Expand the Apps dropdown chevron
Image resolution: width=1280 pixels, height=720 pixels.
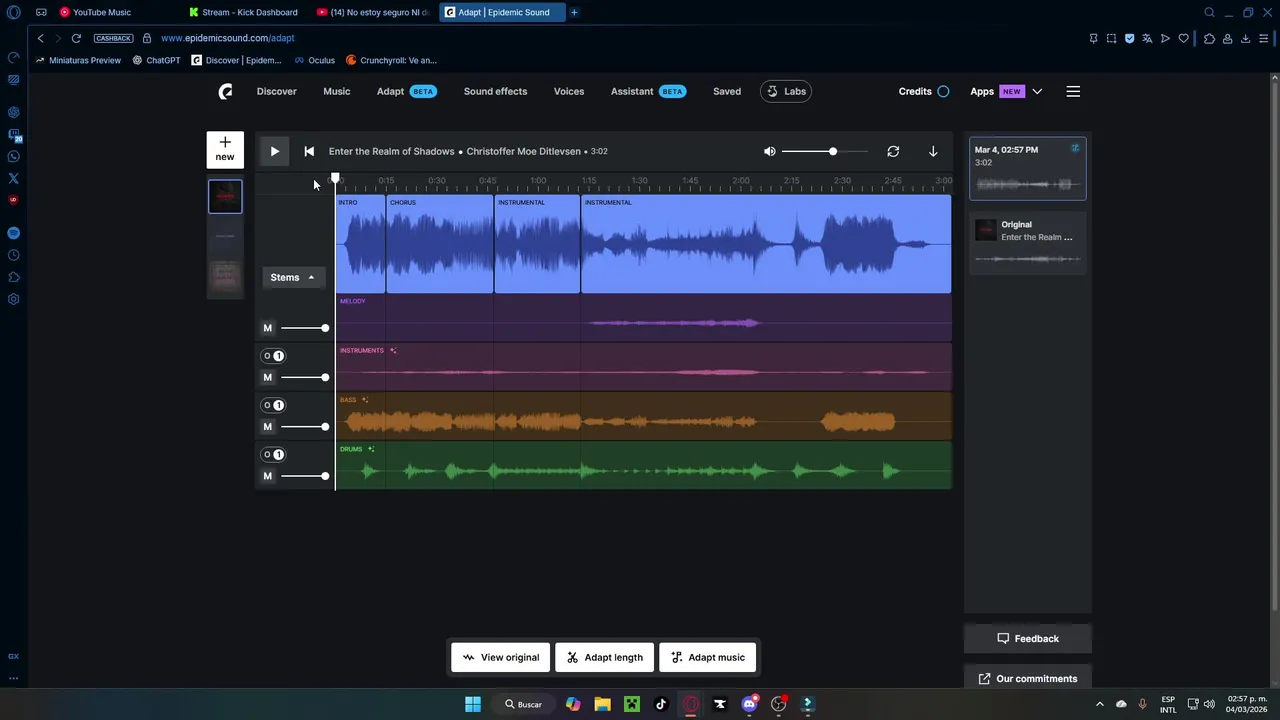pyautogui.click(x=1037, y=91)
